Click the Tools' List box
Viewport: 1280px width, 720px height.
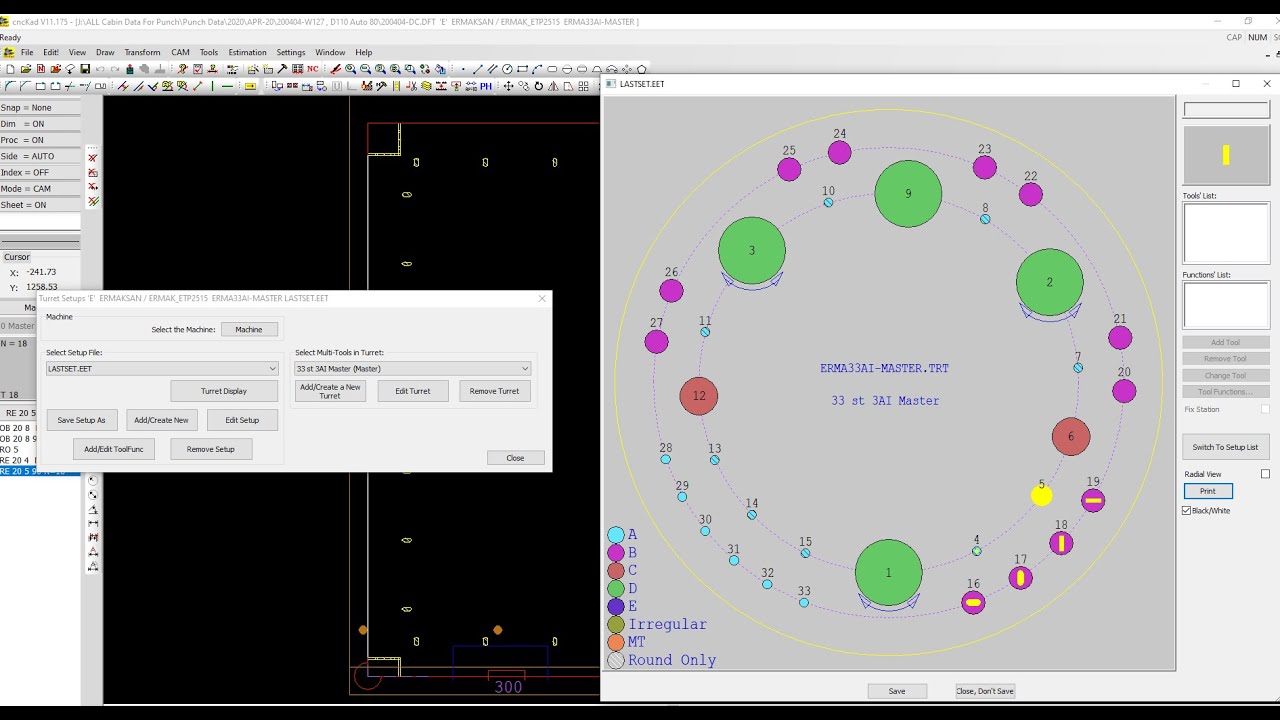pos(1226,234)
